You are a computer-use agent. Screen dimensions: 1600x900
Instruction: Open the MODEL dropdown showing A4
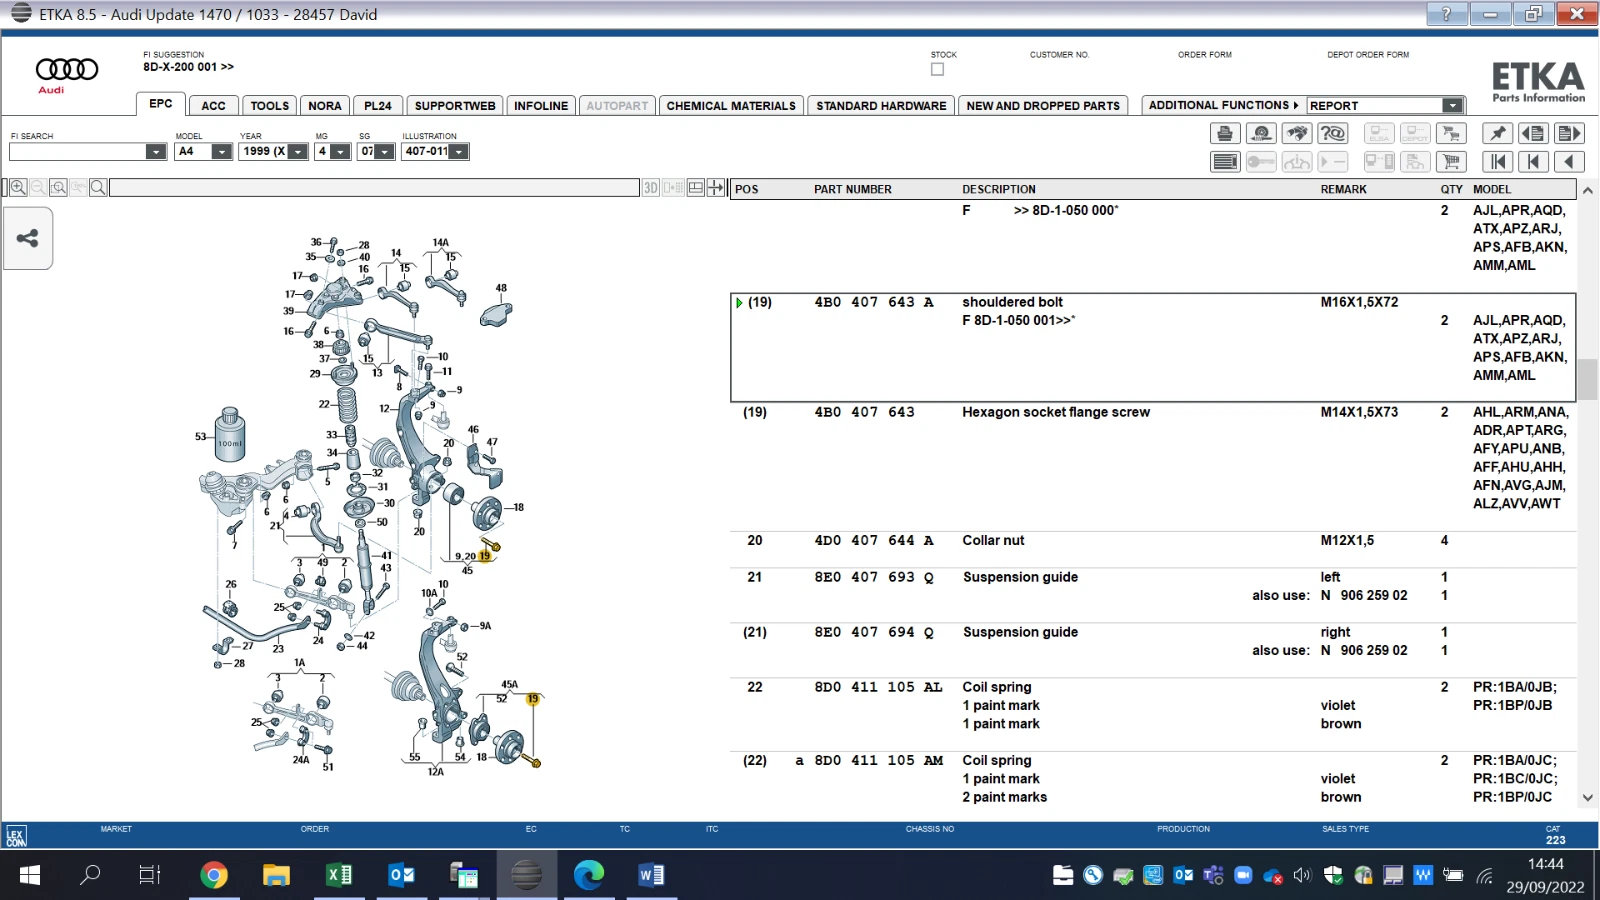[222, 151]
